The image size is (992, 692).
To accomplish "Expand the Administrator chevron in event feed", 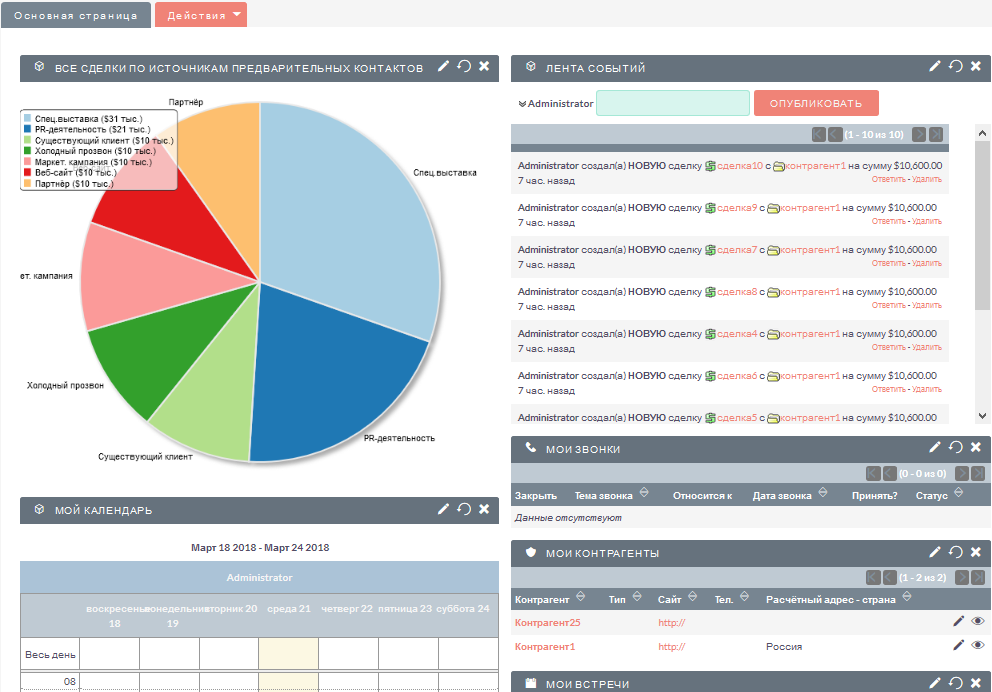I will tap(522, 104).
